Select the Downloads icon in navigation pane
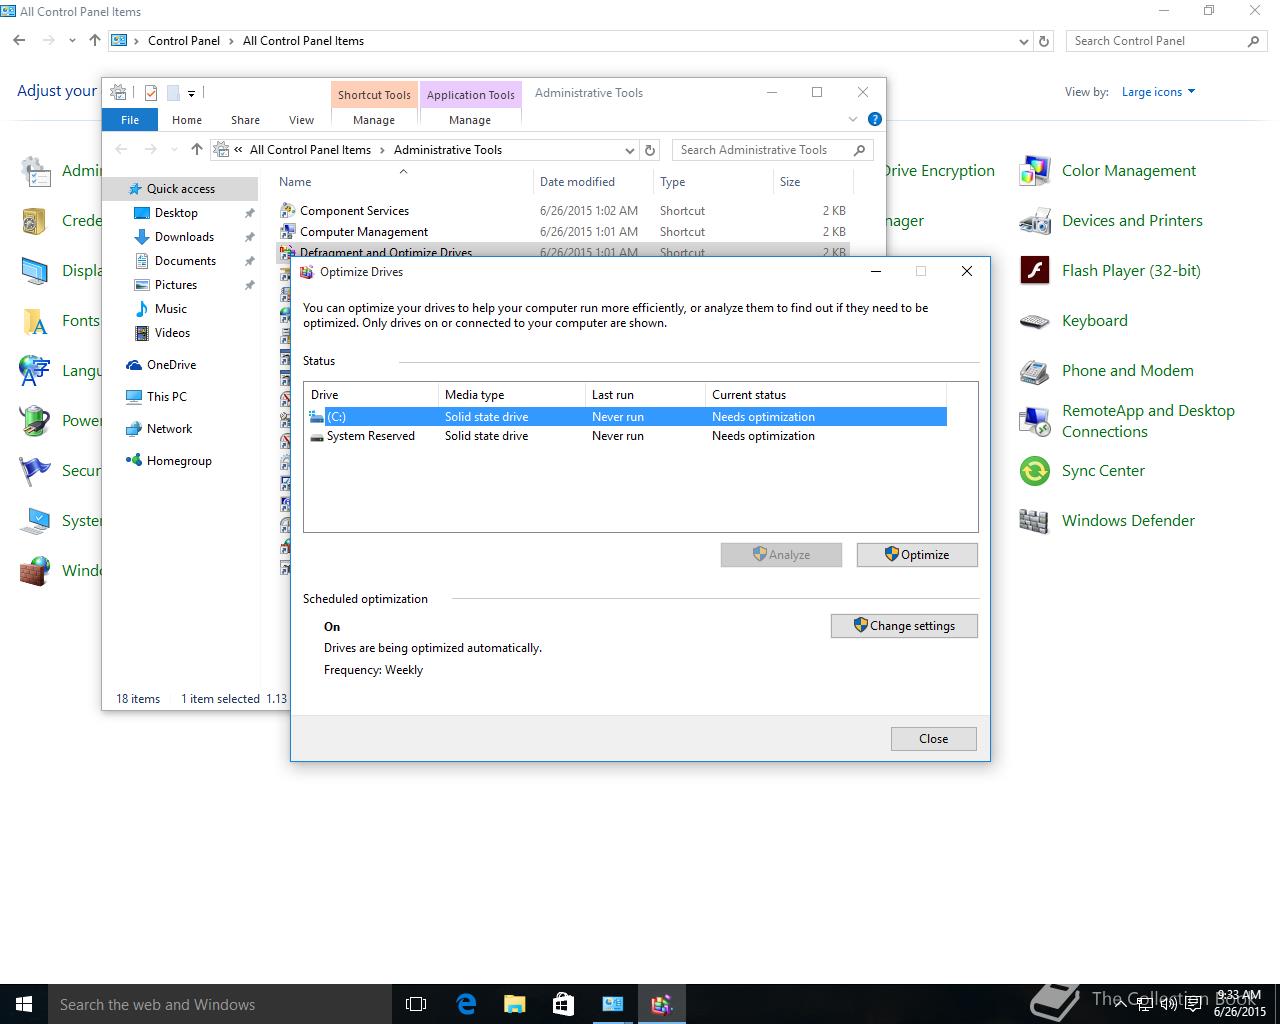 pyautogui.click(x=141, y=237)
